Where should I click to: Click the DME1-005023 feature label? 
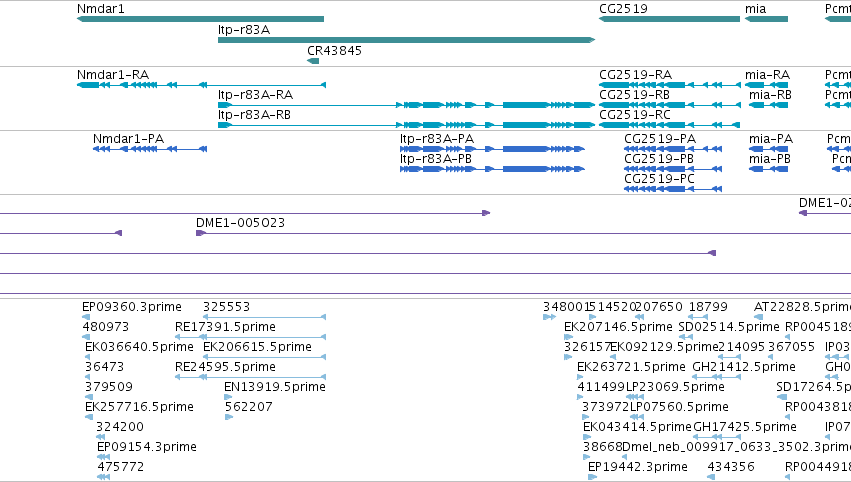240,223
